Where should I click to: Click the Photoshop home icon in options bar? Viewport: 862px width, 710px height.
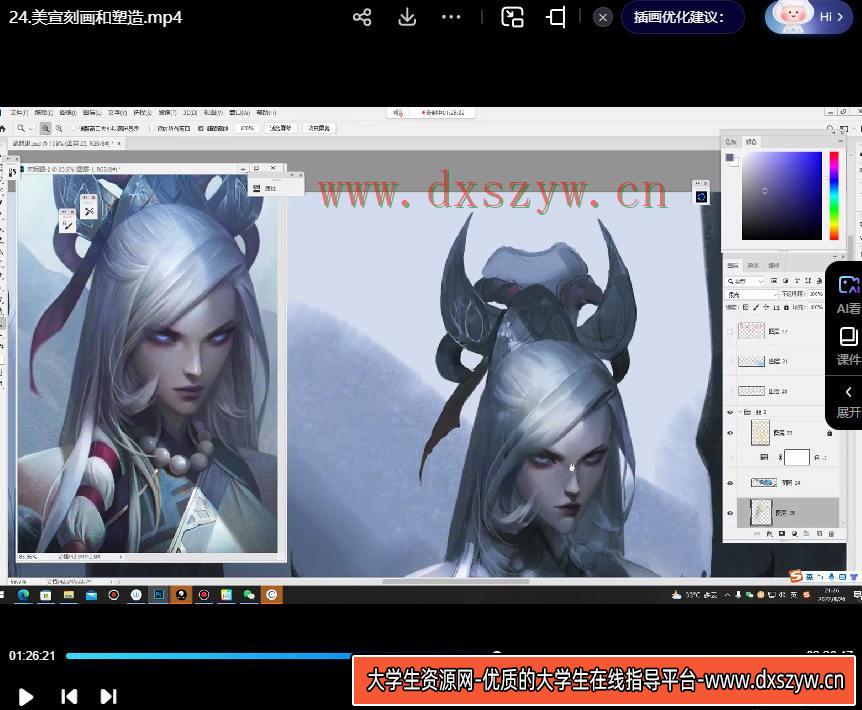click(x=3, y=128)
